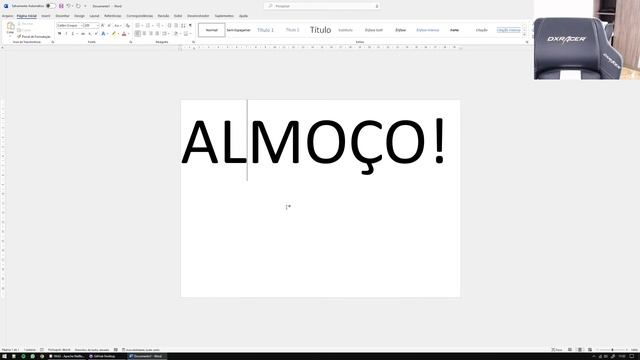Open the font size combo box

tap(91, 25)
